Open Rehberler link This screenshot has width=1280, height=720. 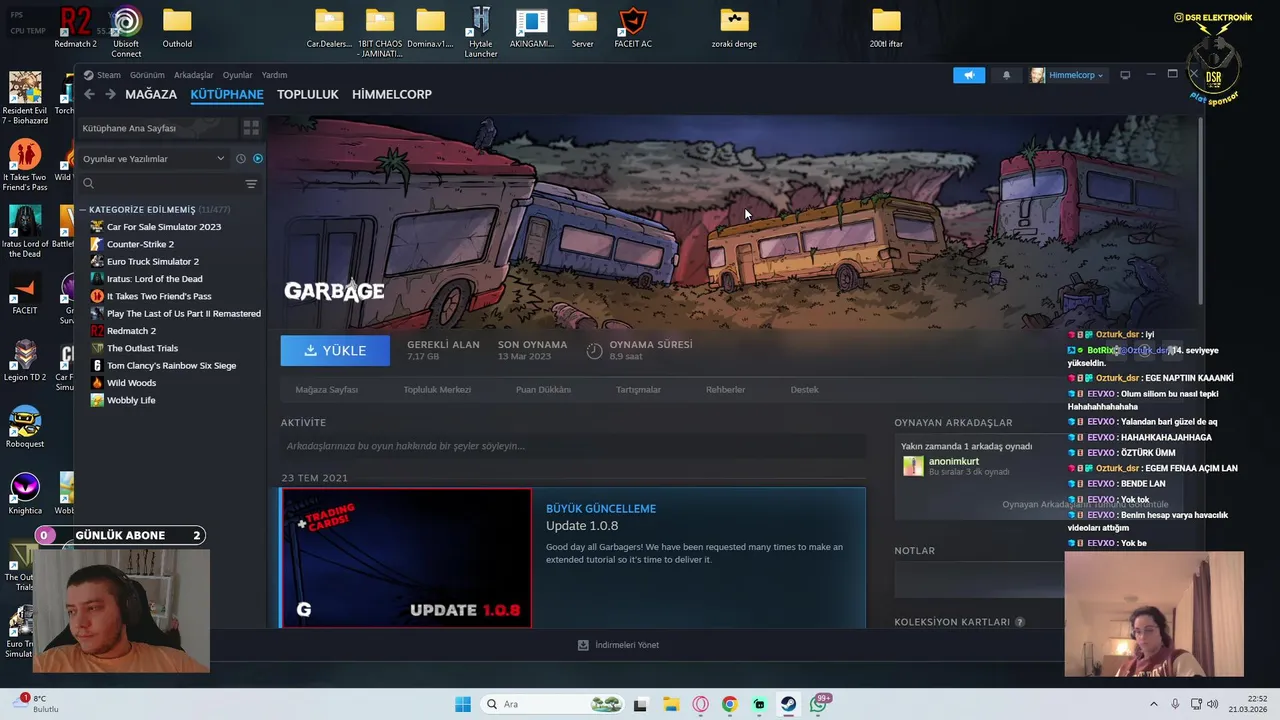pyautogui.click(x=725, y=390)
